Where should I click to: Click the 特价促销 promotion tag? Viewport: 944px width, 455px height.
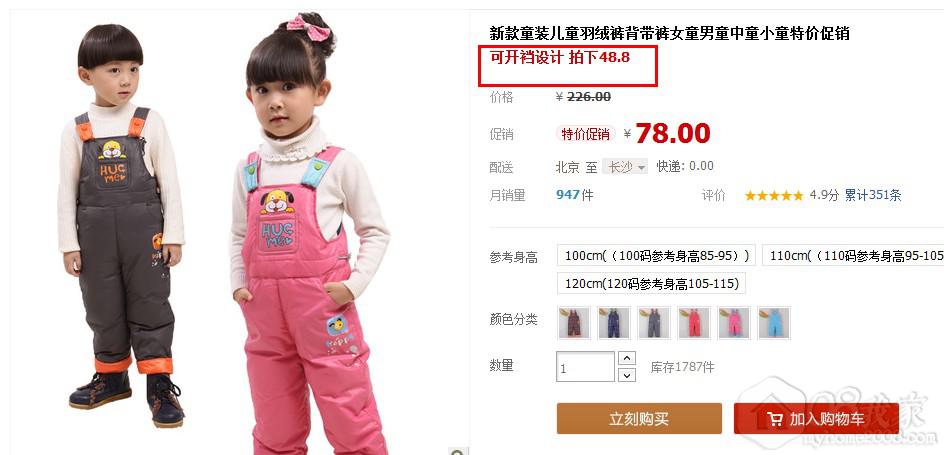coord(585,134)
